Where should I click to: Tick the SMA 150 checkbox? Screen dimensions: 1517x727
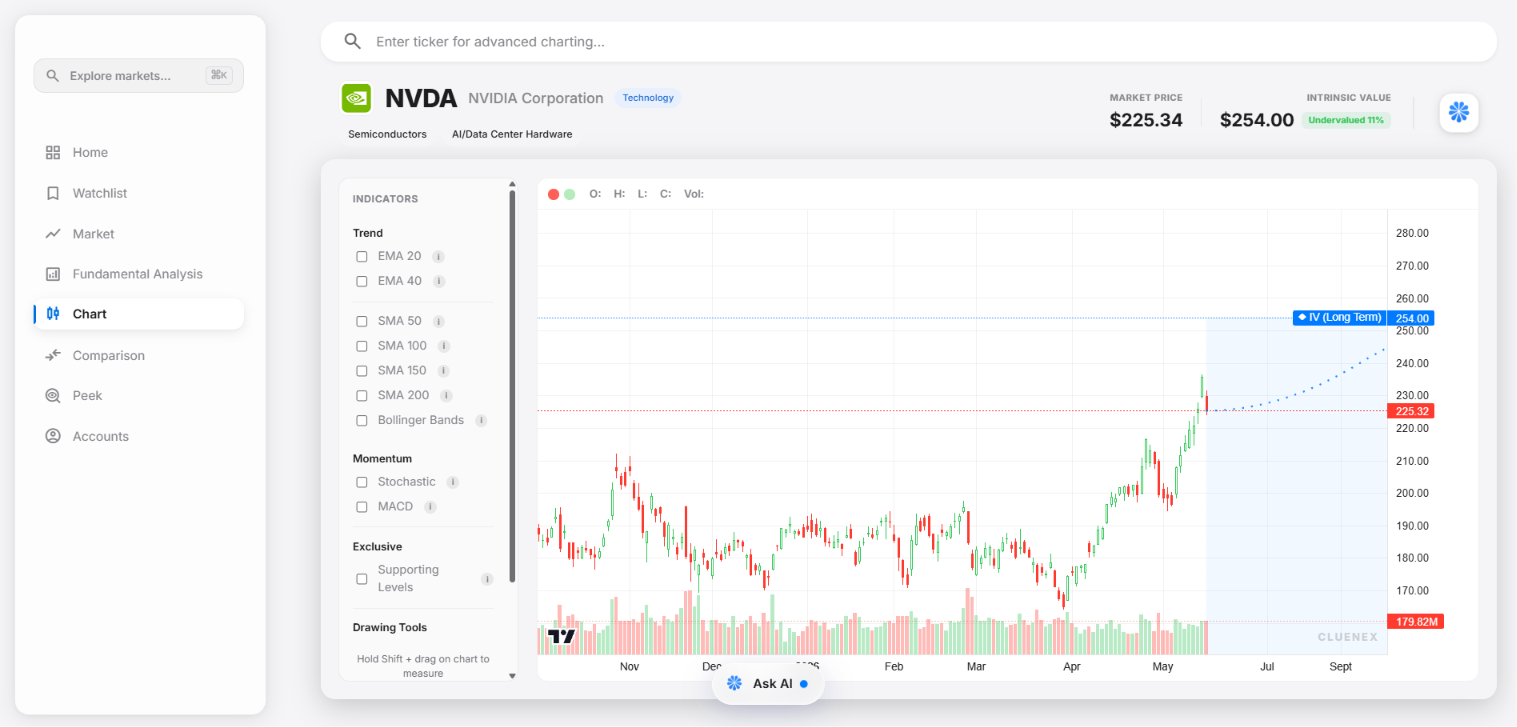click(362, 371)
